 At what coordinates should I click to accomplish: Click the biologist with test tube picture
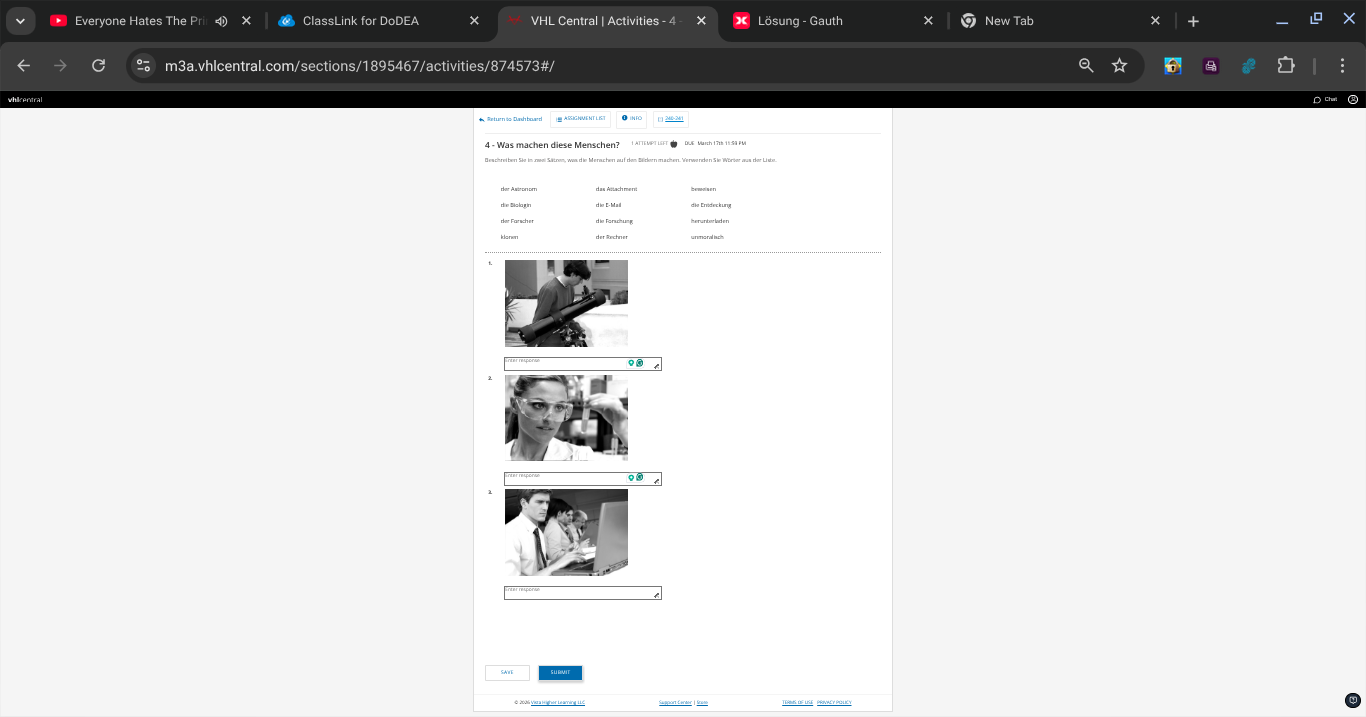point(566,418)
